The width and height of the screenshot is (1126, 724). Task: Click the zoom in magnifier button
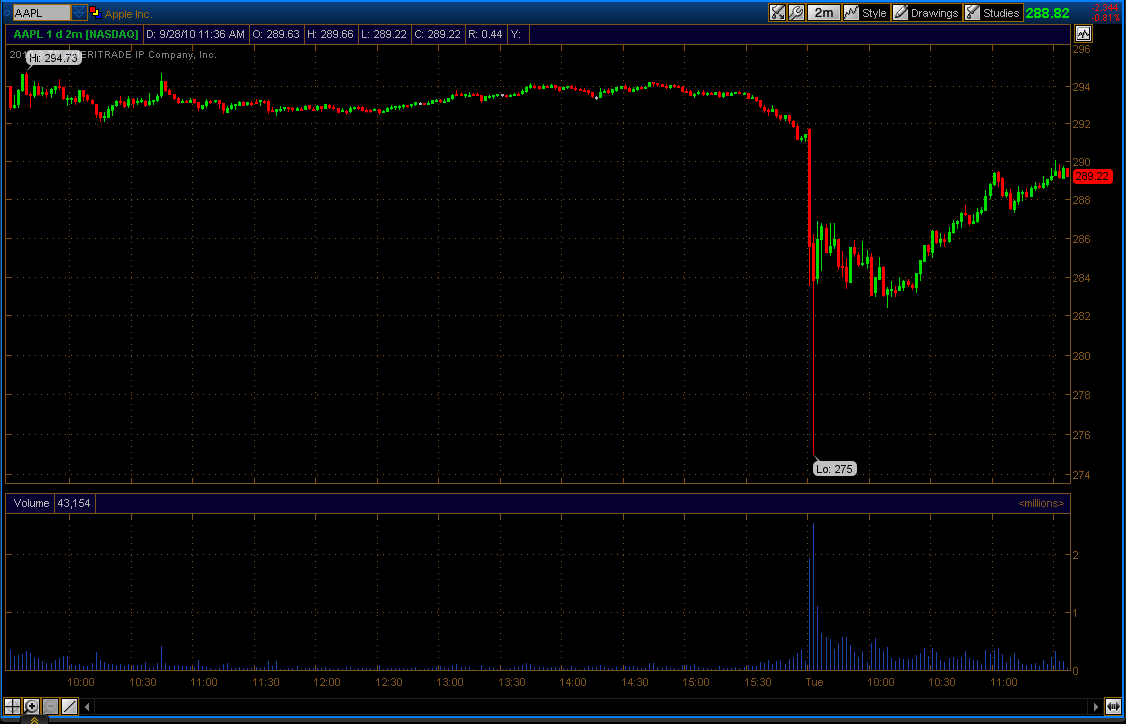pos(31,706)
